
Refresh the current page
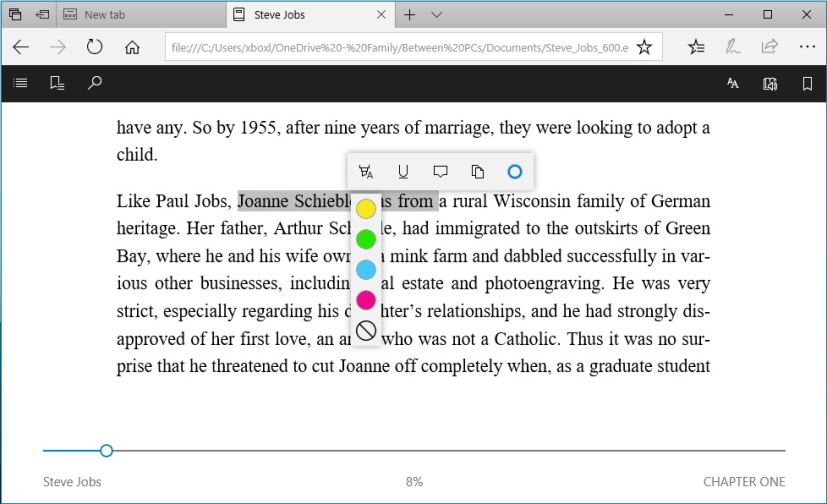click(x=94, y=47)
